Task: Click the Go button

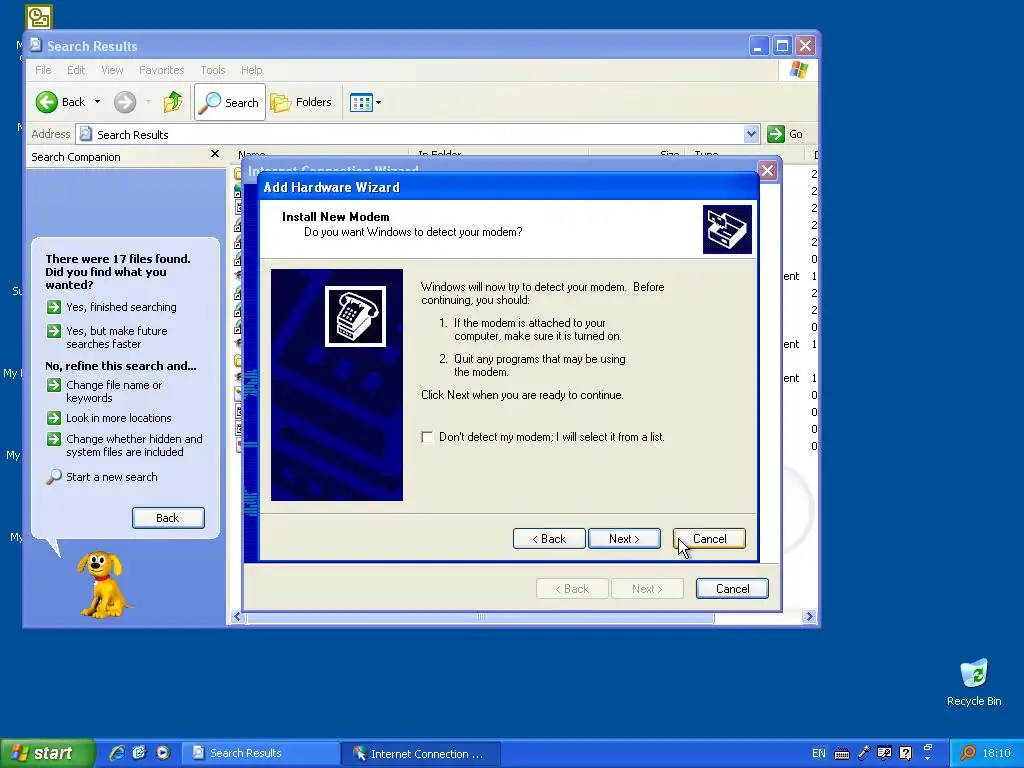Action: tap(786, 134)
